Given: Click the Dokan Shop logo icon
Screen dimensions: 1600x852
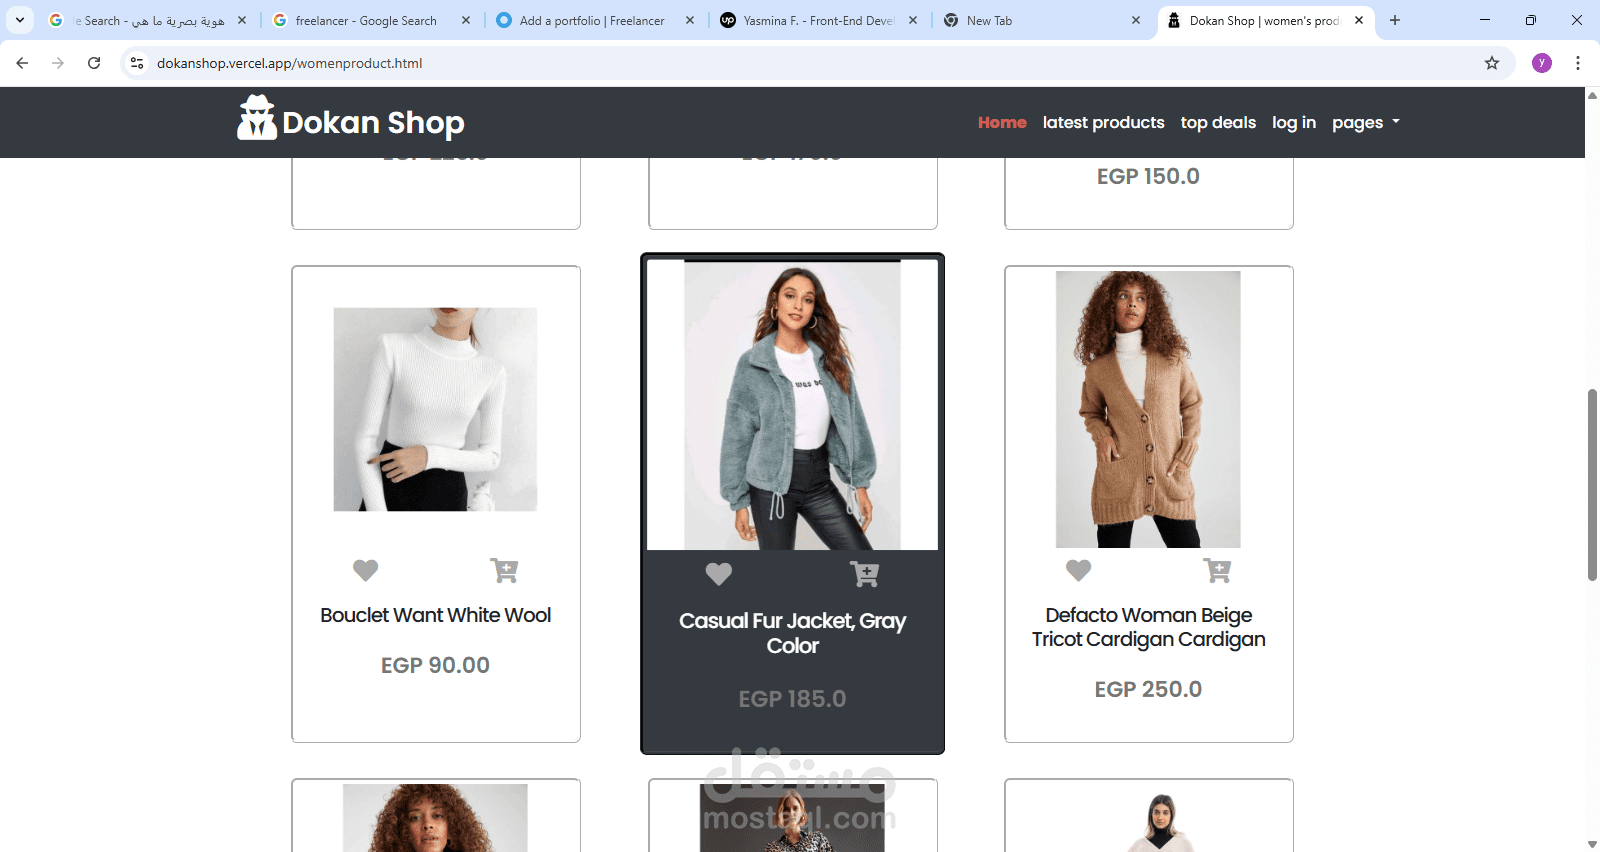Looking at the screenshot, I should pos(257,118).
